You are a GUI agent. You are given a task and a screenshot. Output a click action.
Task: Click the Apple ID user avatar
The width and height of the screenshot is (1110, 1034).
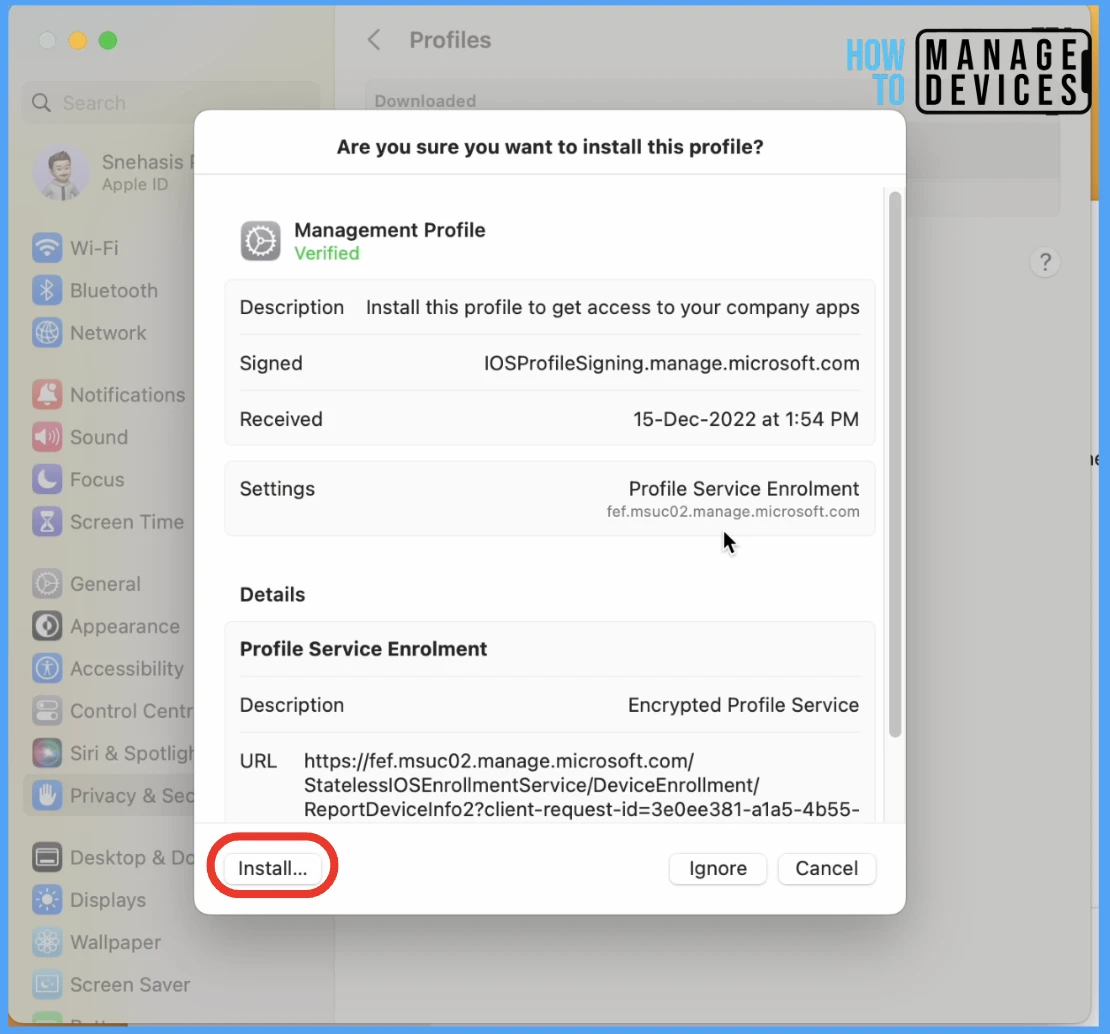[62, 173]
